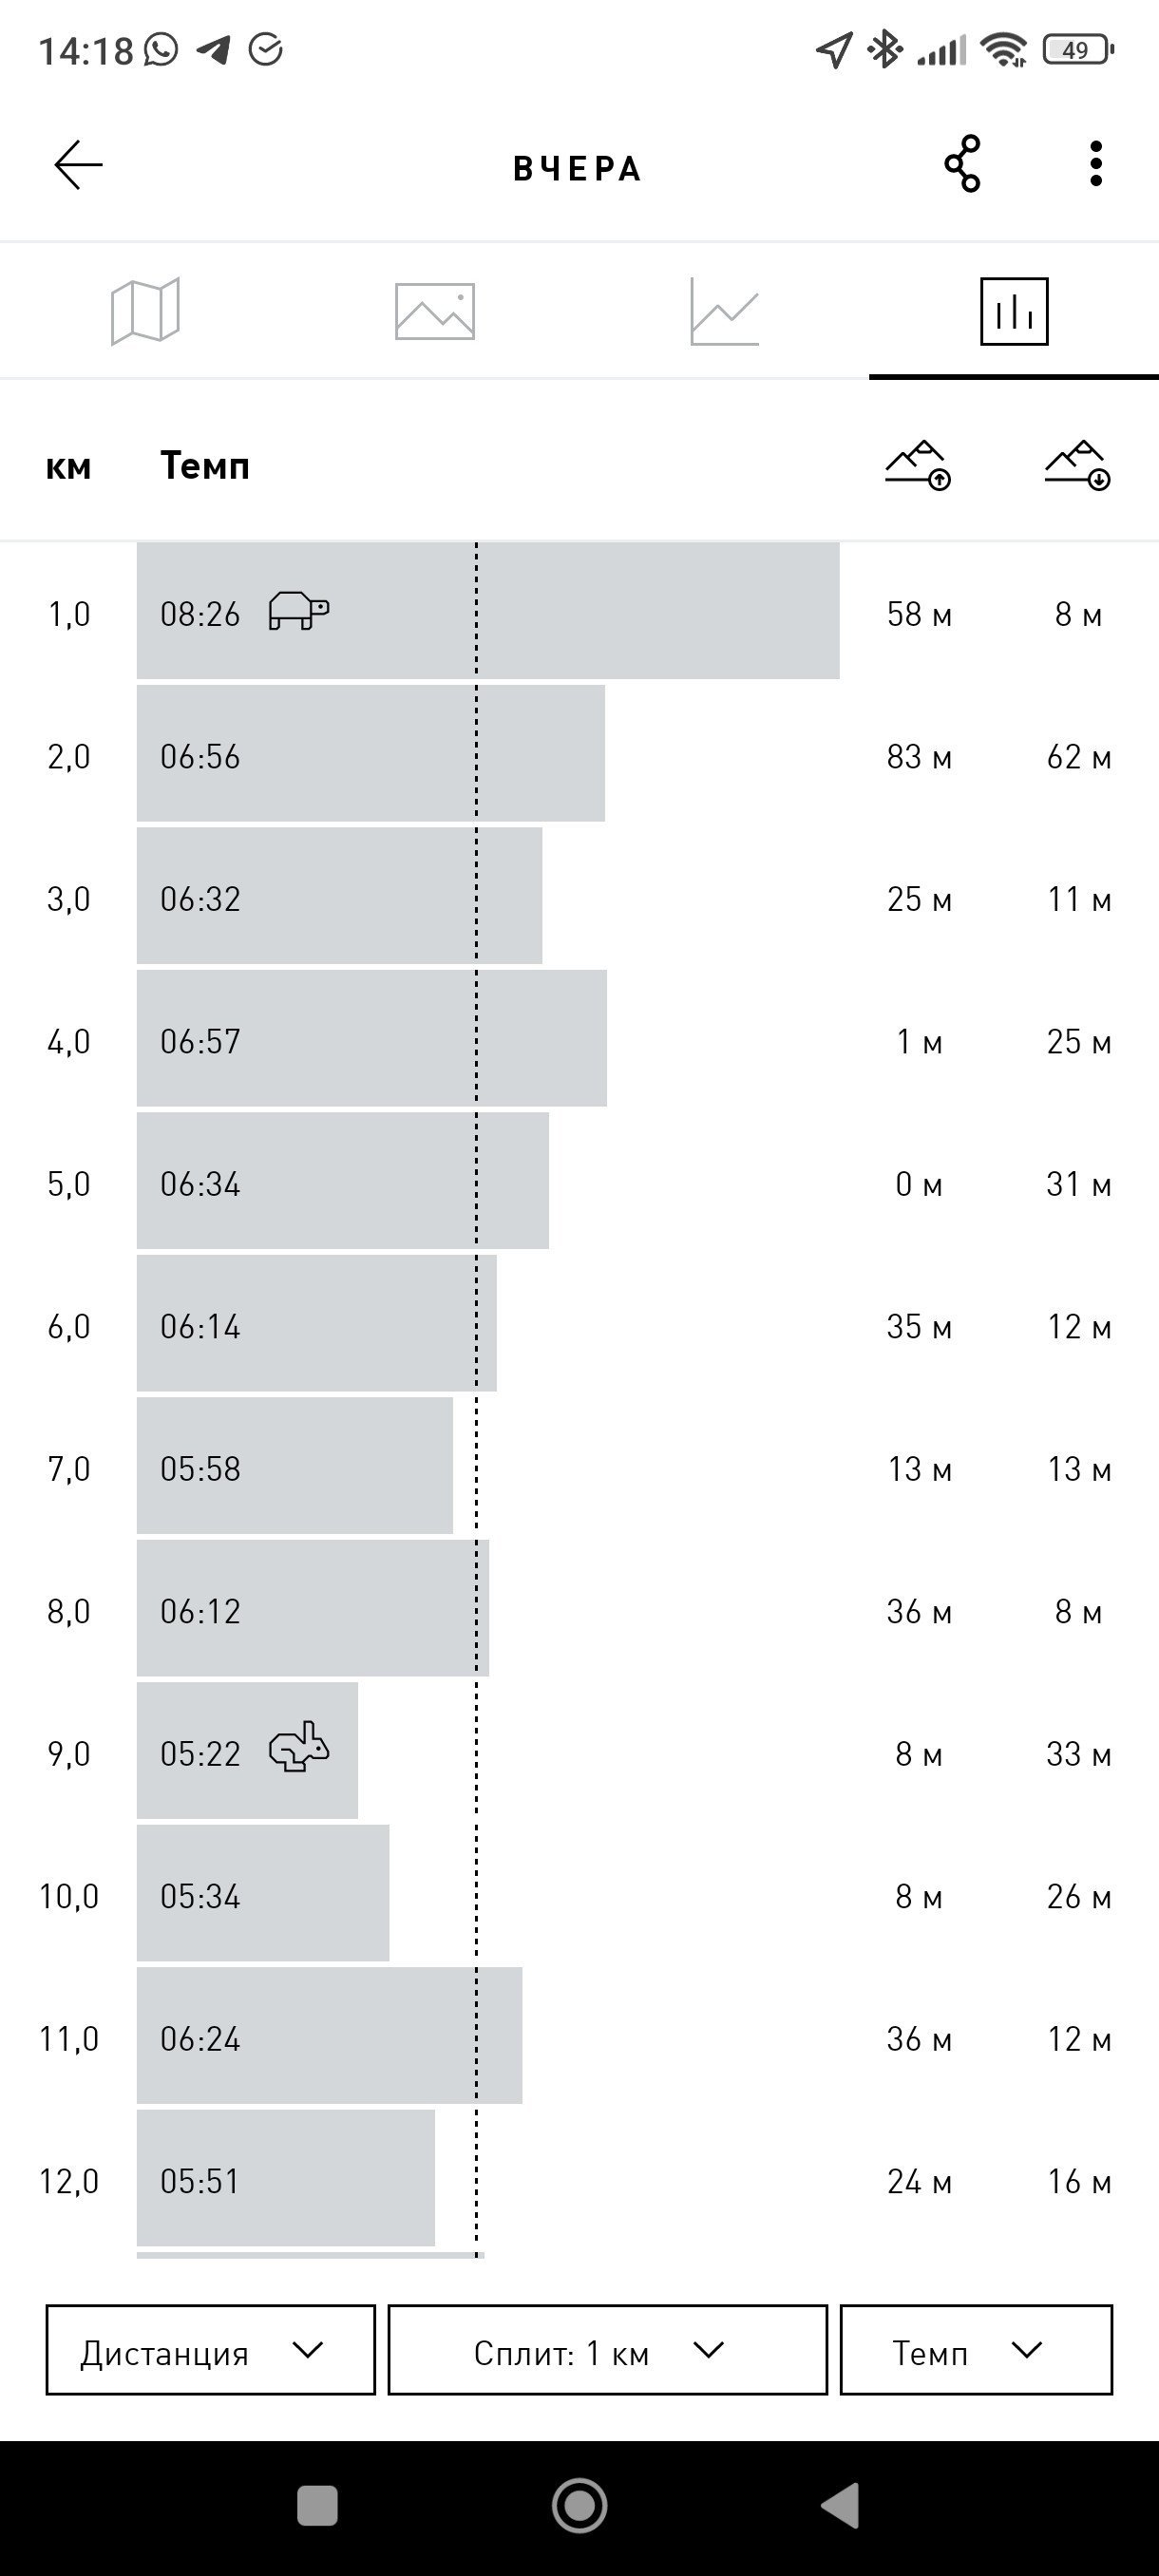Select the bar chart splits tab

pyautogui.click(x=1014, y=311)
